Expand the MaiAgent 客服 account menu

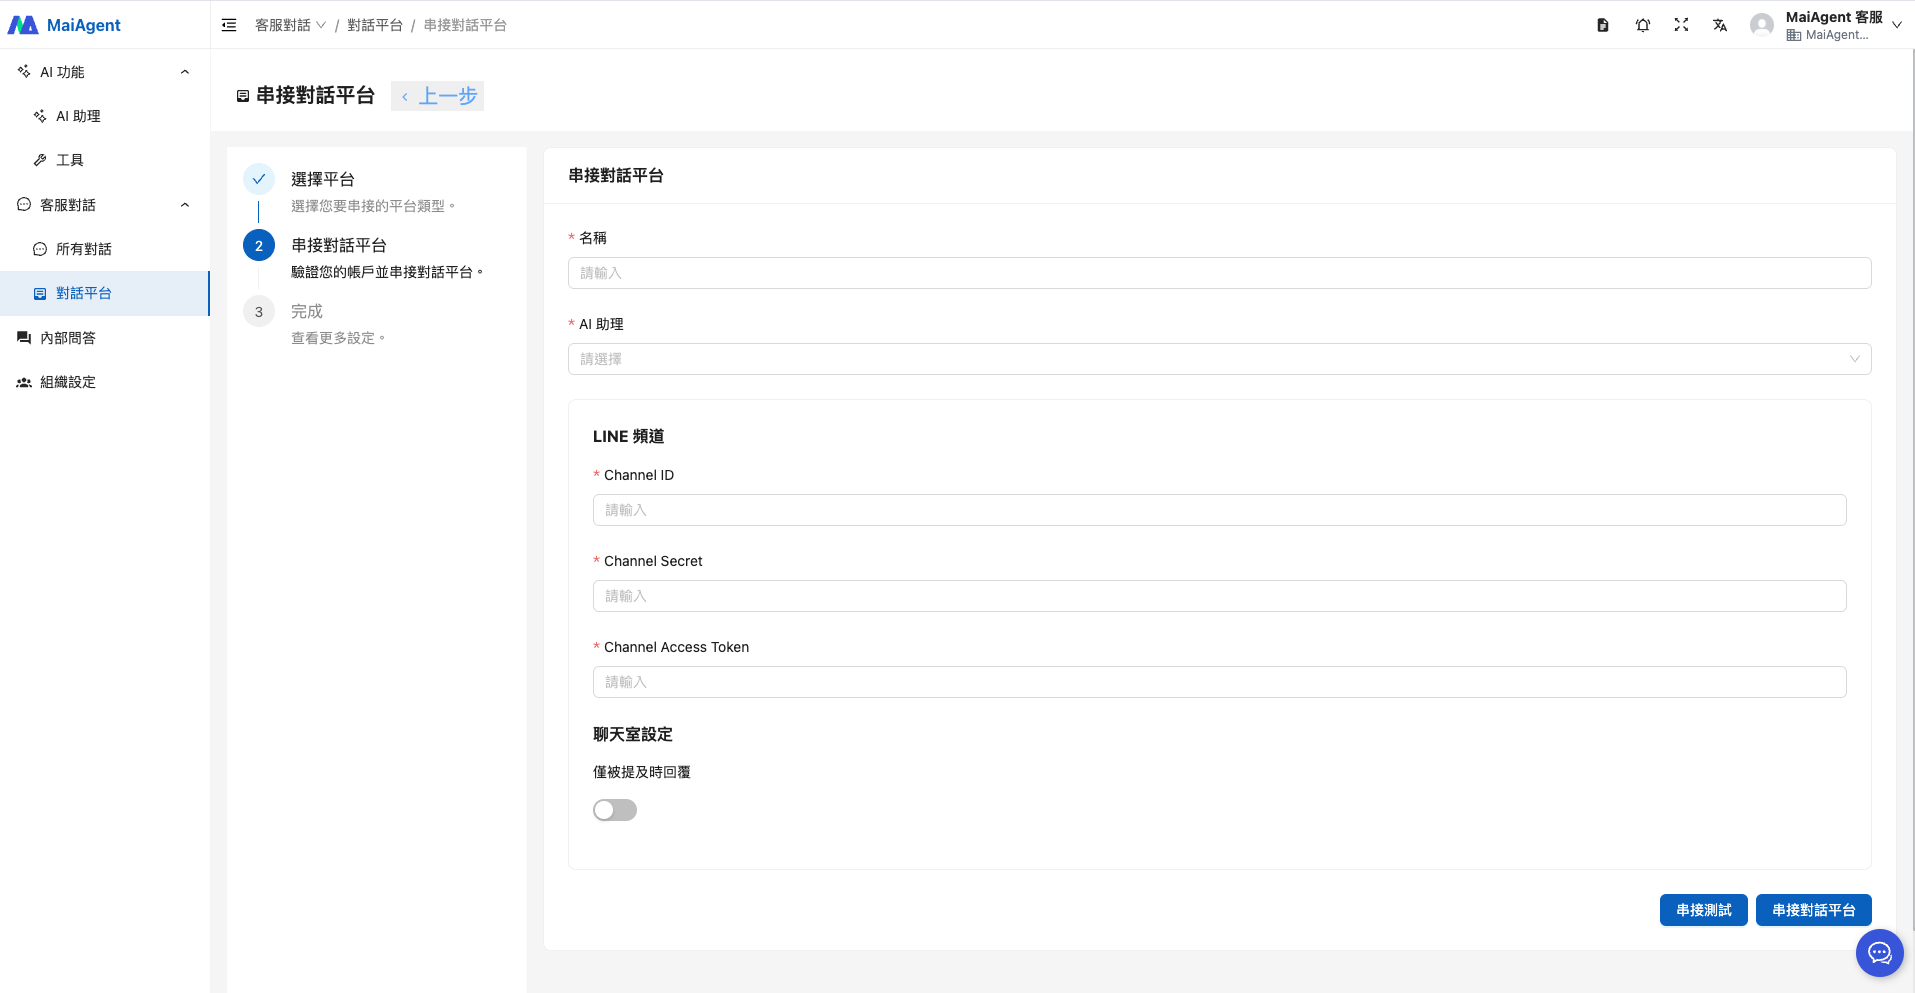(x=1896, y=25)
